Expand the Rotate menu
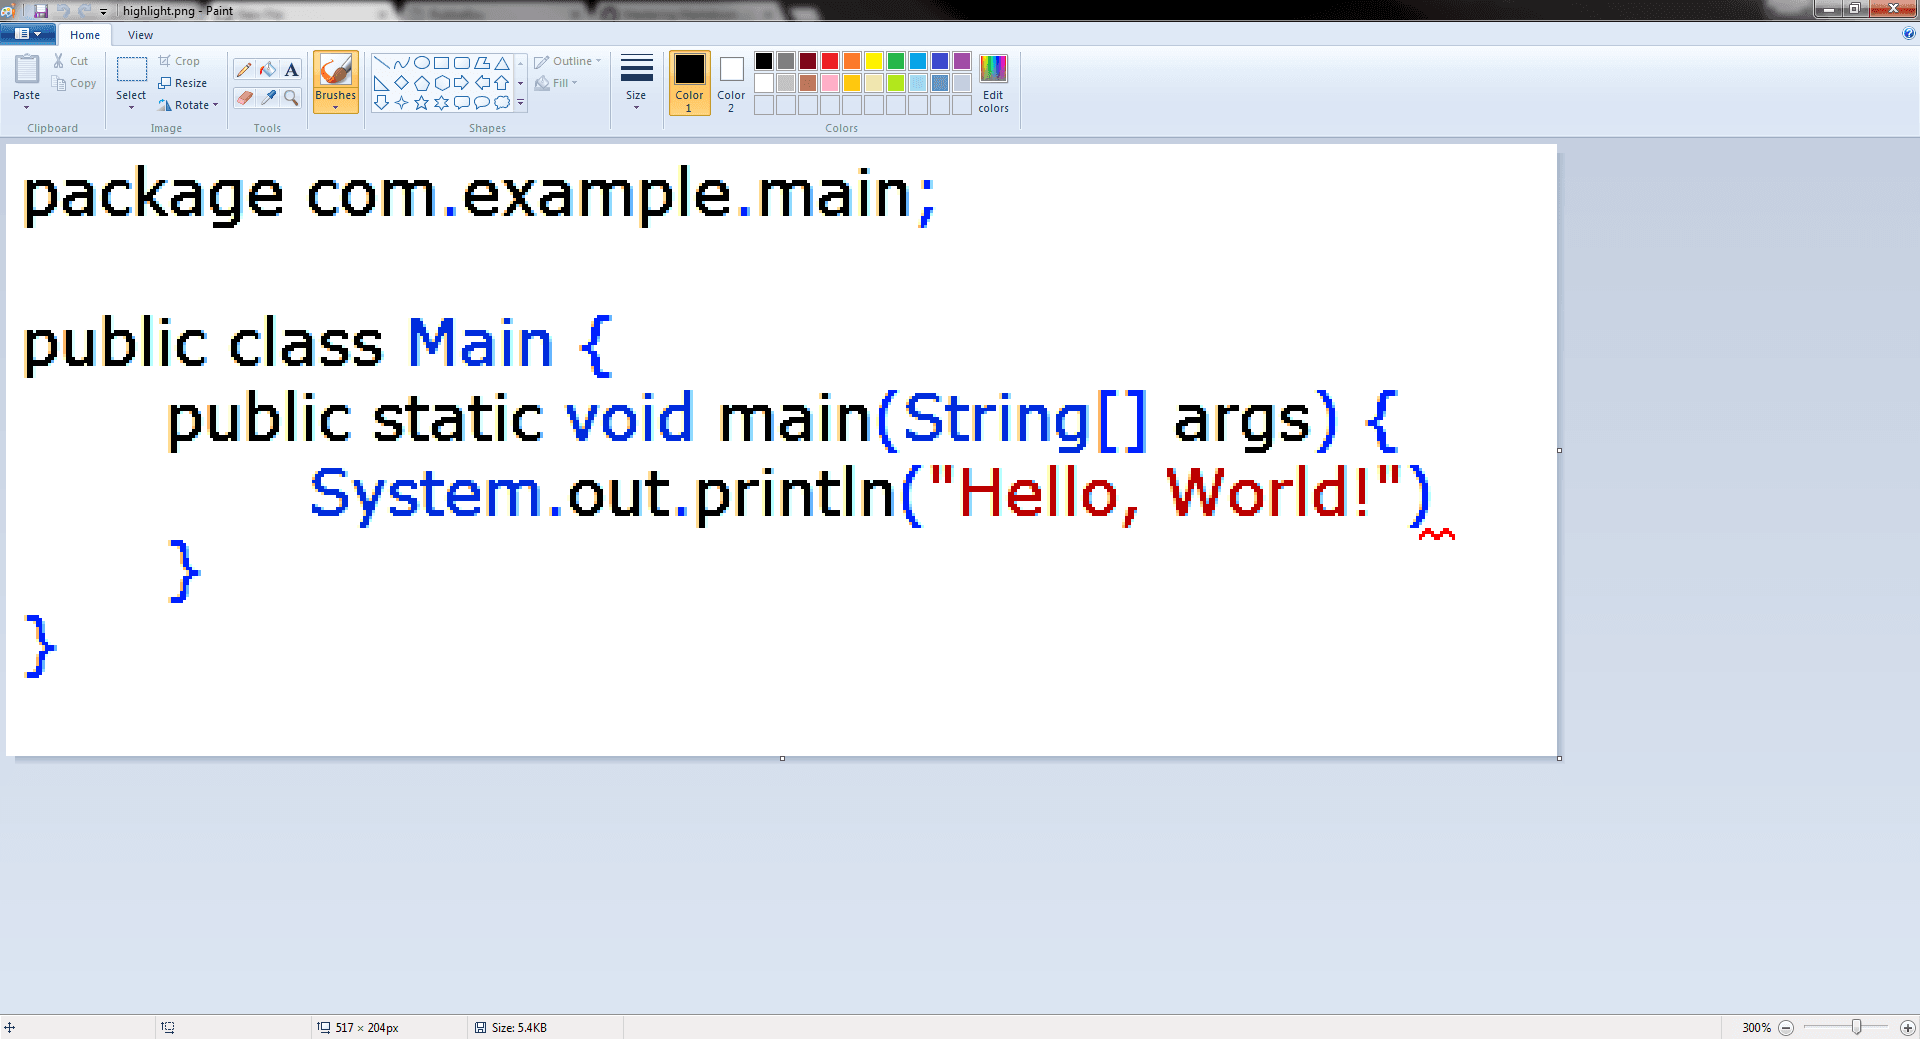The image size is (1920, 1040). tap(189, 105)
